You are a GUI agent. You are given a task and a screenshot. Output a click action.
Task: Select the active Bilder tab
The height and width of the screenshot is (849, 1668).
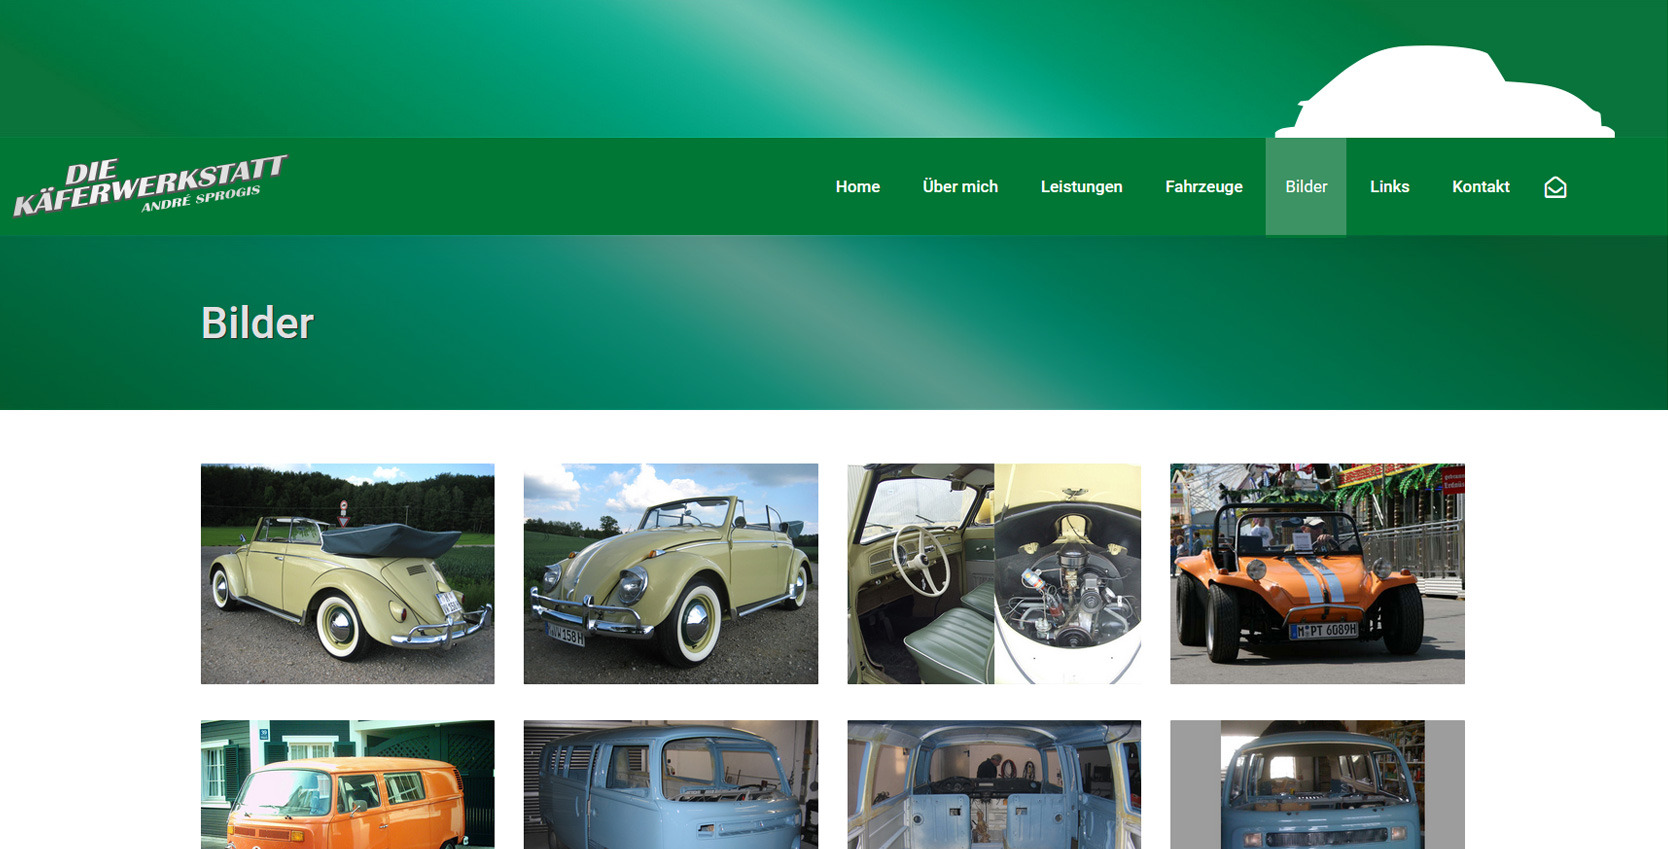click(x=1305, y=187)
